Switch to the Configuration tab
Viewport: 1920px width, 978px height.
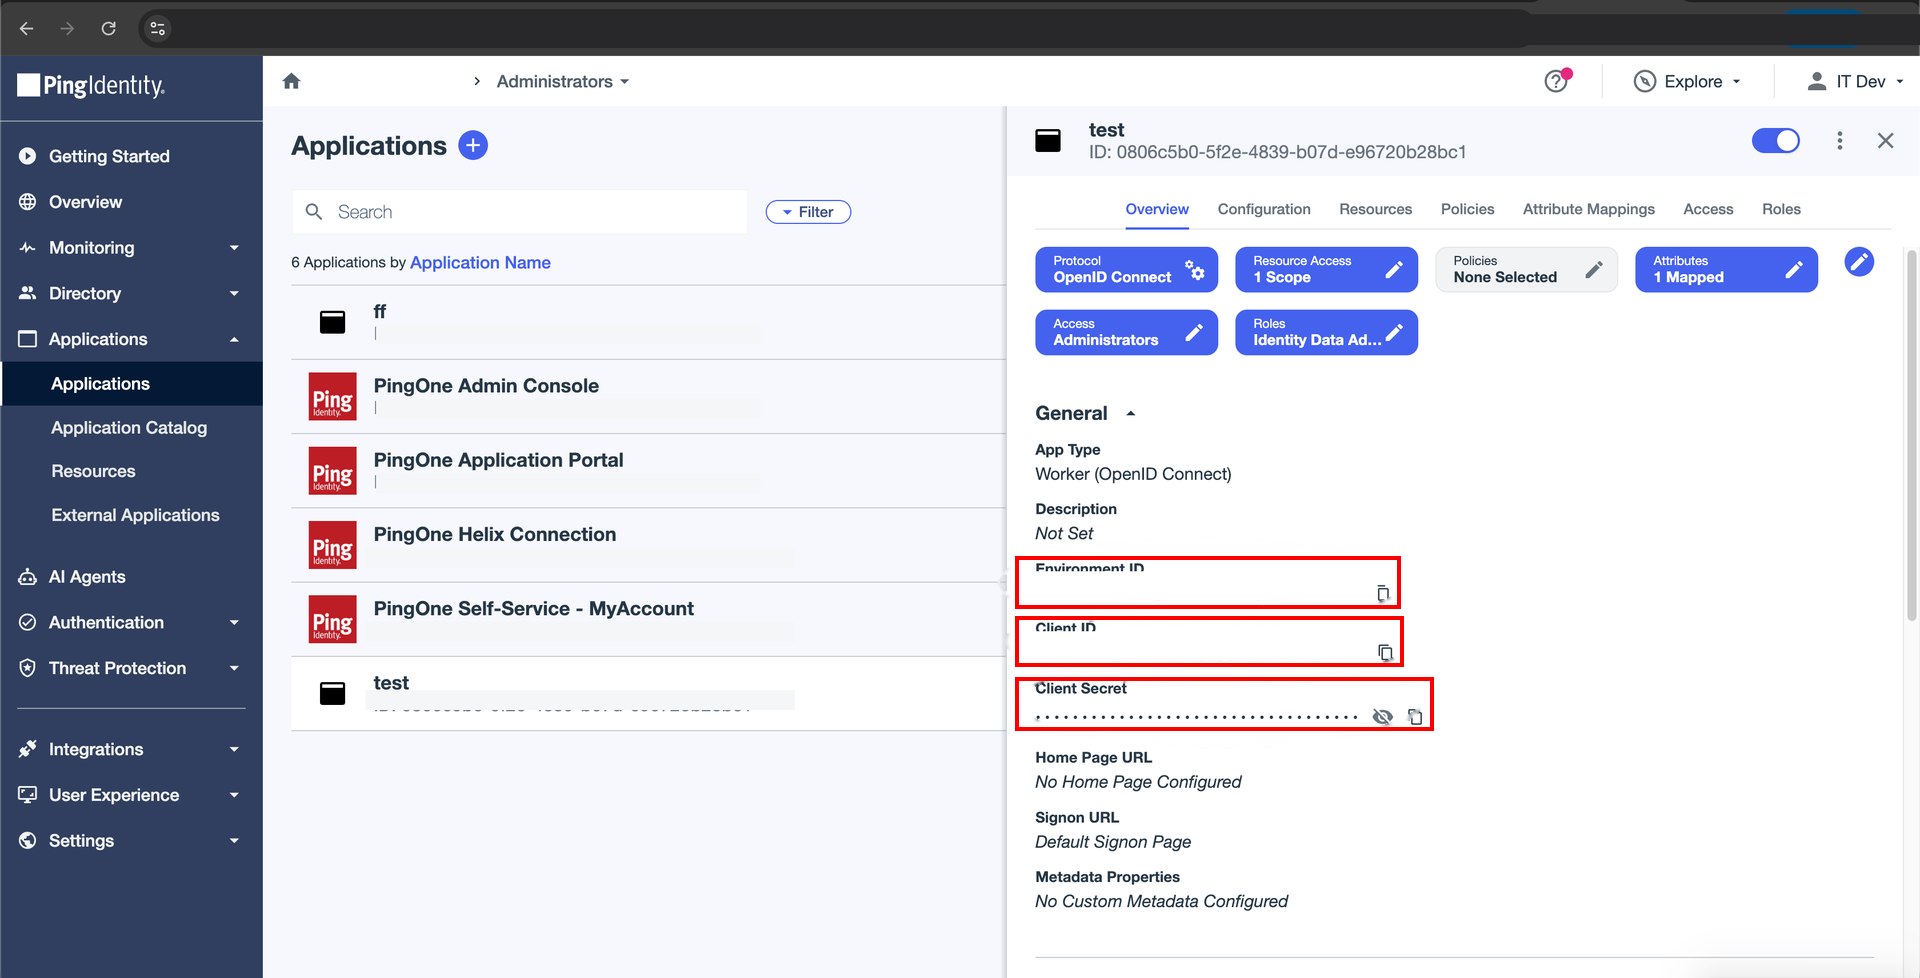[1264, 209]
